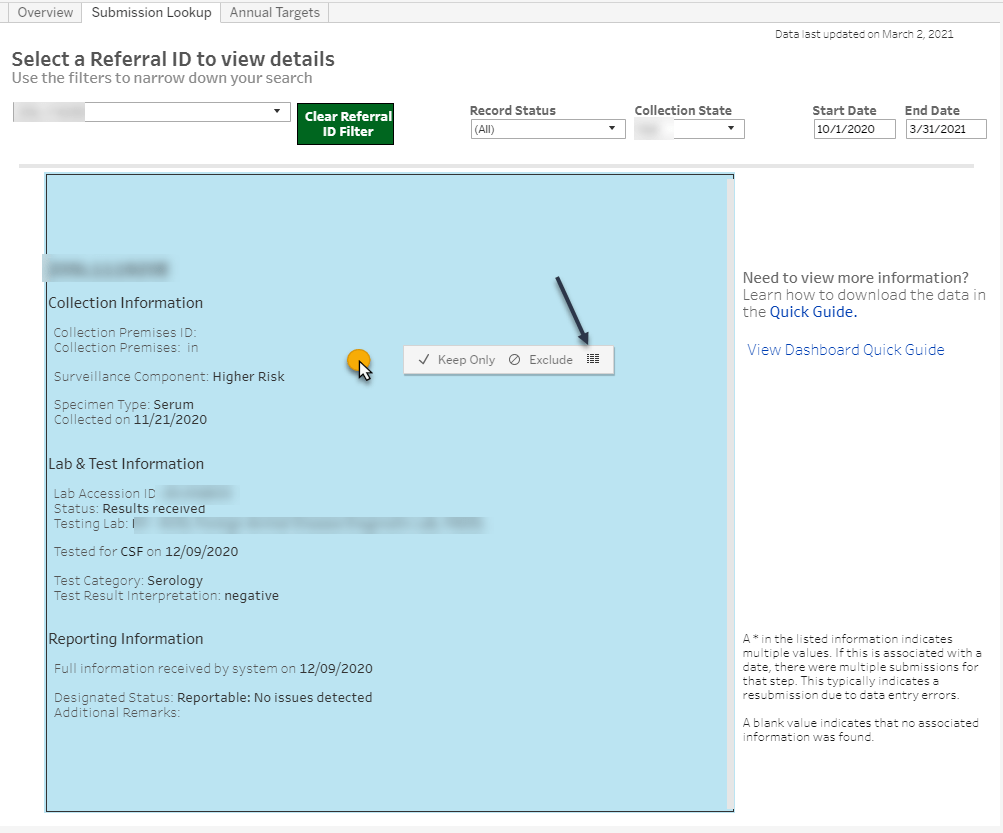The image size is (1003, 833).
Task: Click the Lab Accession ID label
Action: click(104, 493)
